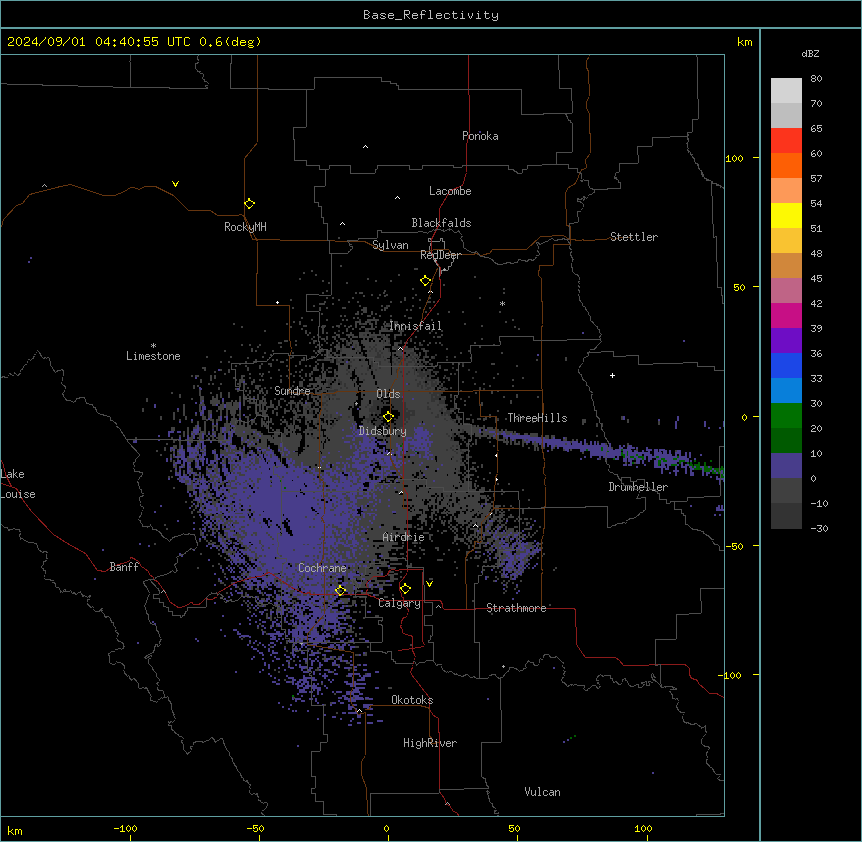Select the orange 57-60 dBZ legend swatch
The image size is (862, 842).
click(x=786, y=165)
